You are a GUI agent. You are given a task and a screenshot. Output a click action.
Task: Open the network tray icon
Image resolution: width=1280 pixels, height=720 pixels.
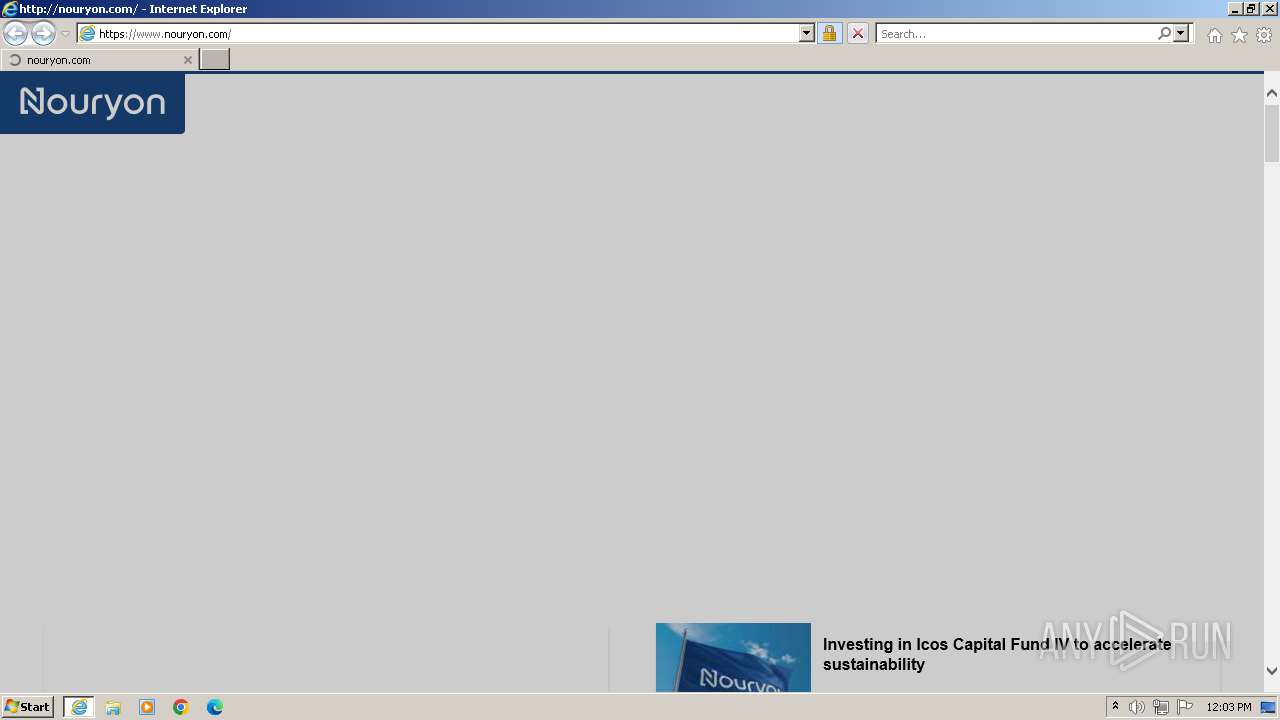1161,707
